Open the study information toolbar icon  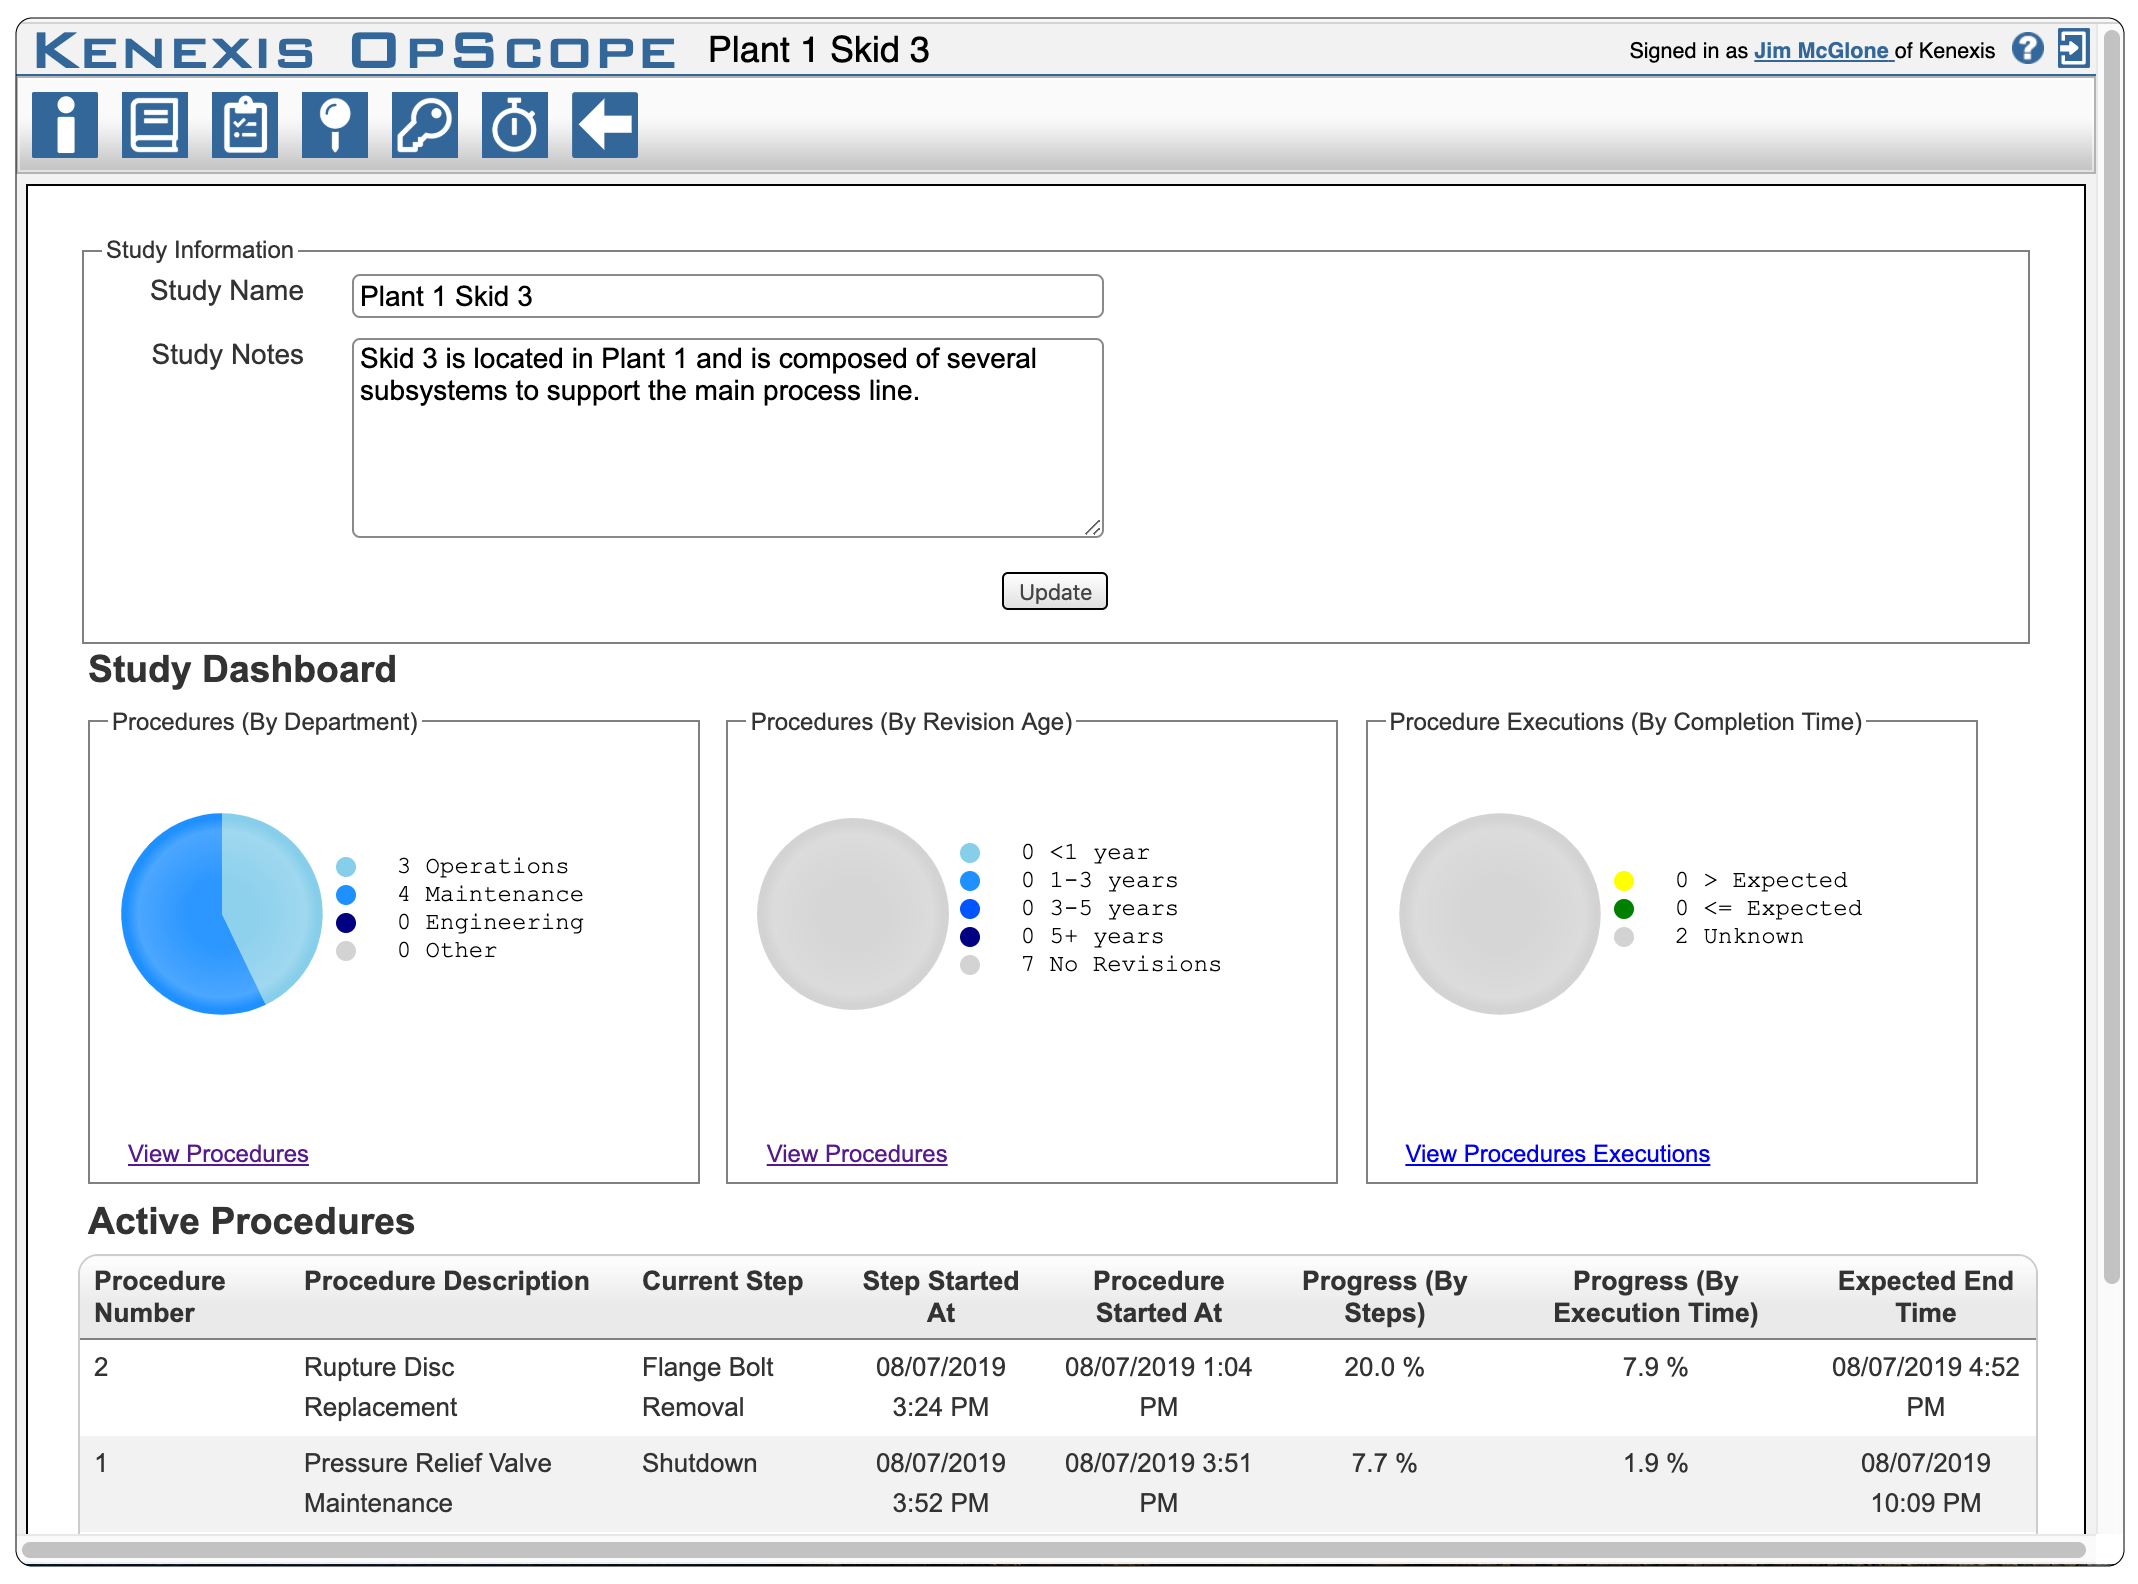click(x=65, y=125)
